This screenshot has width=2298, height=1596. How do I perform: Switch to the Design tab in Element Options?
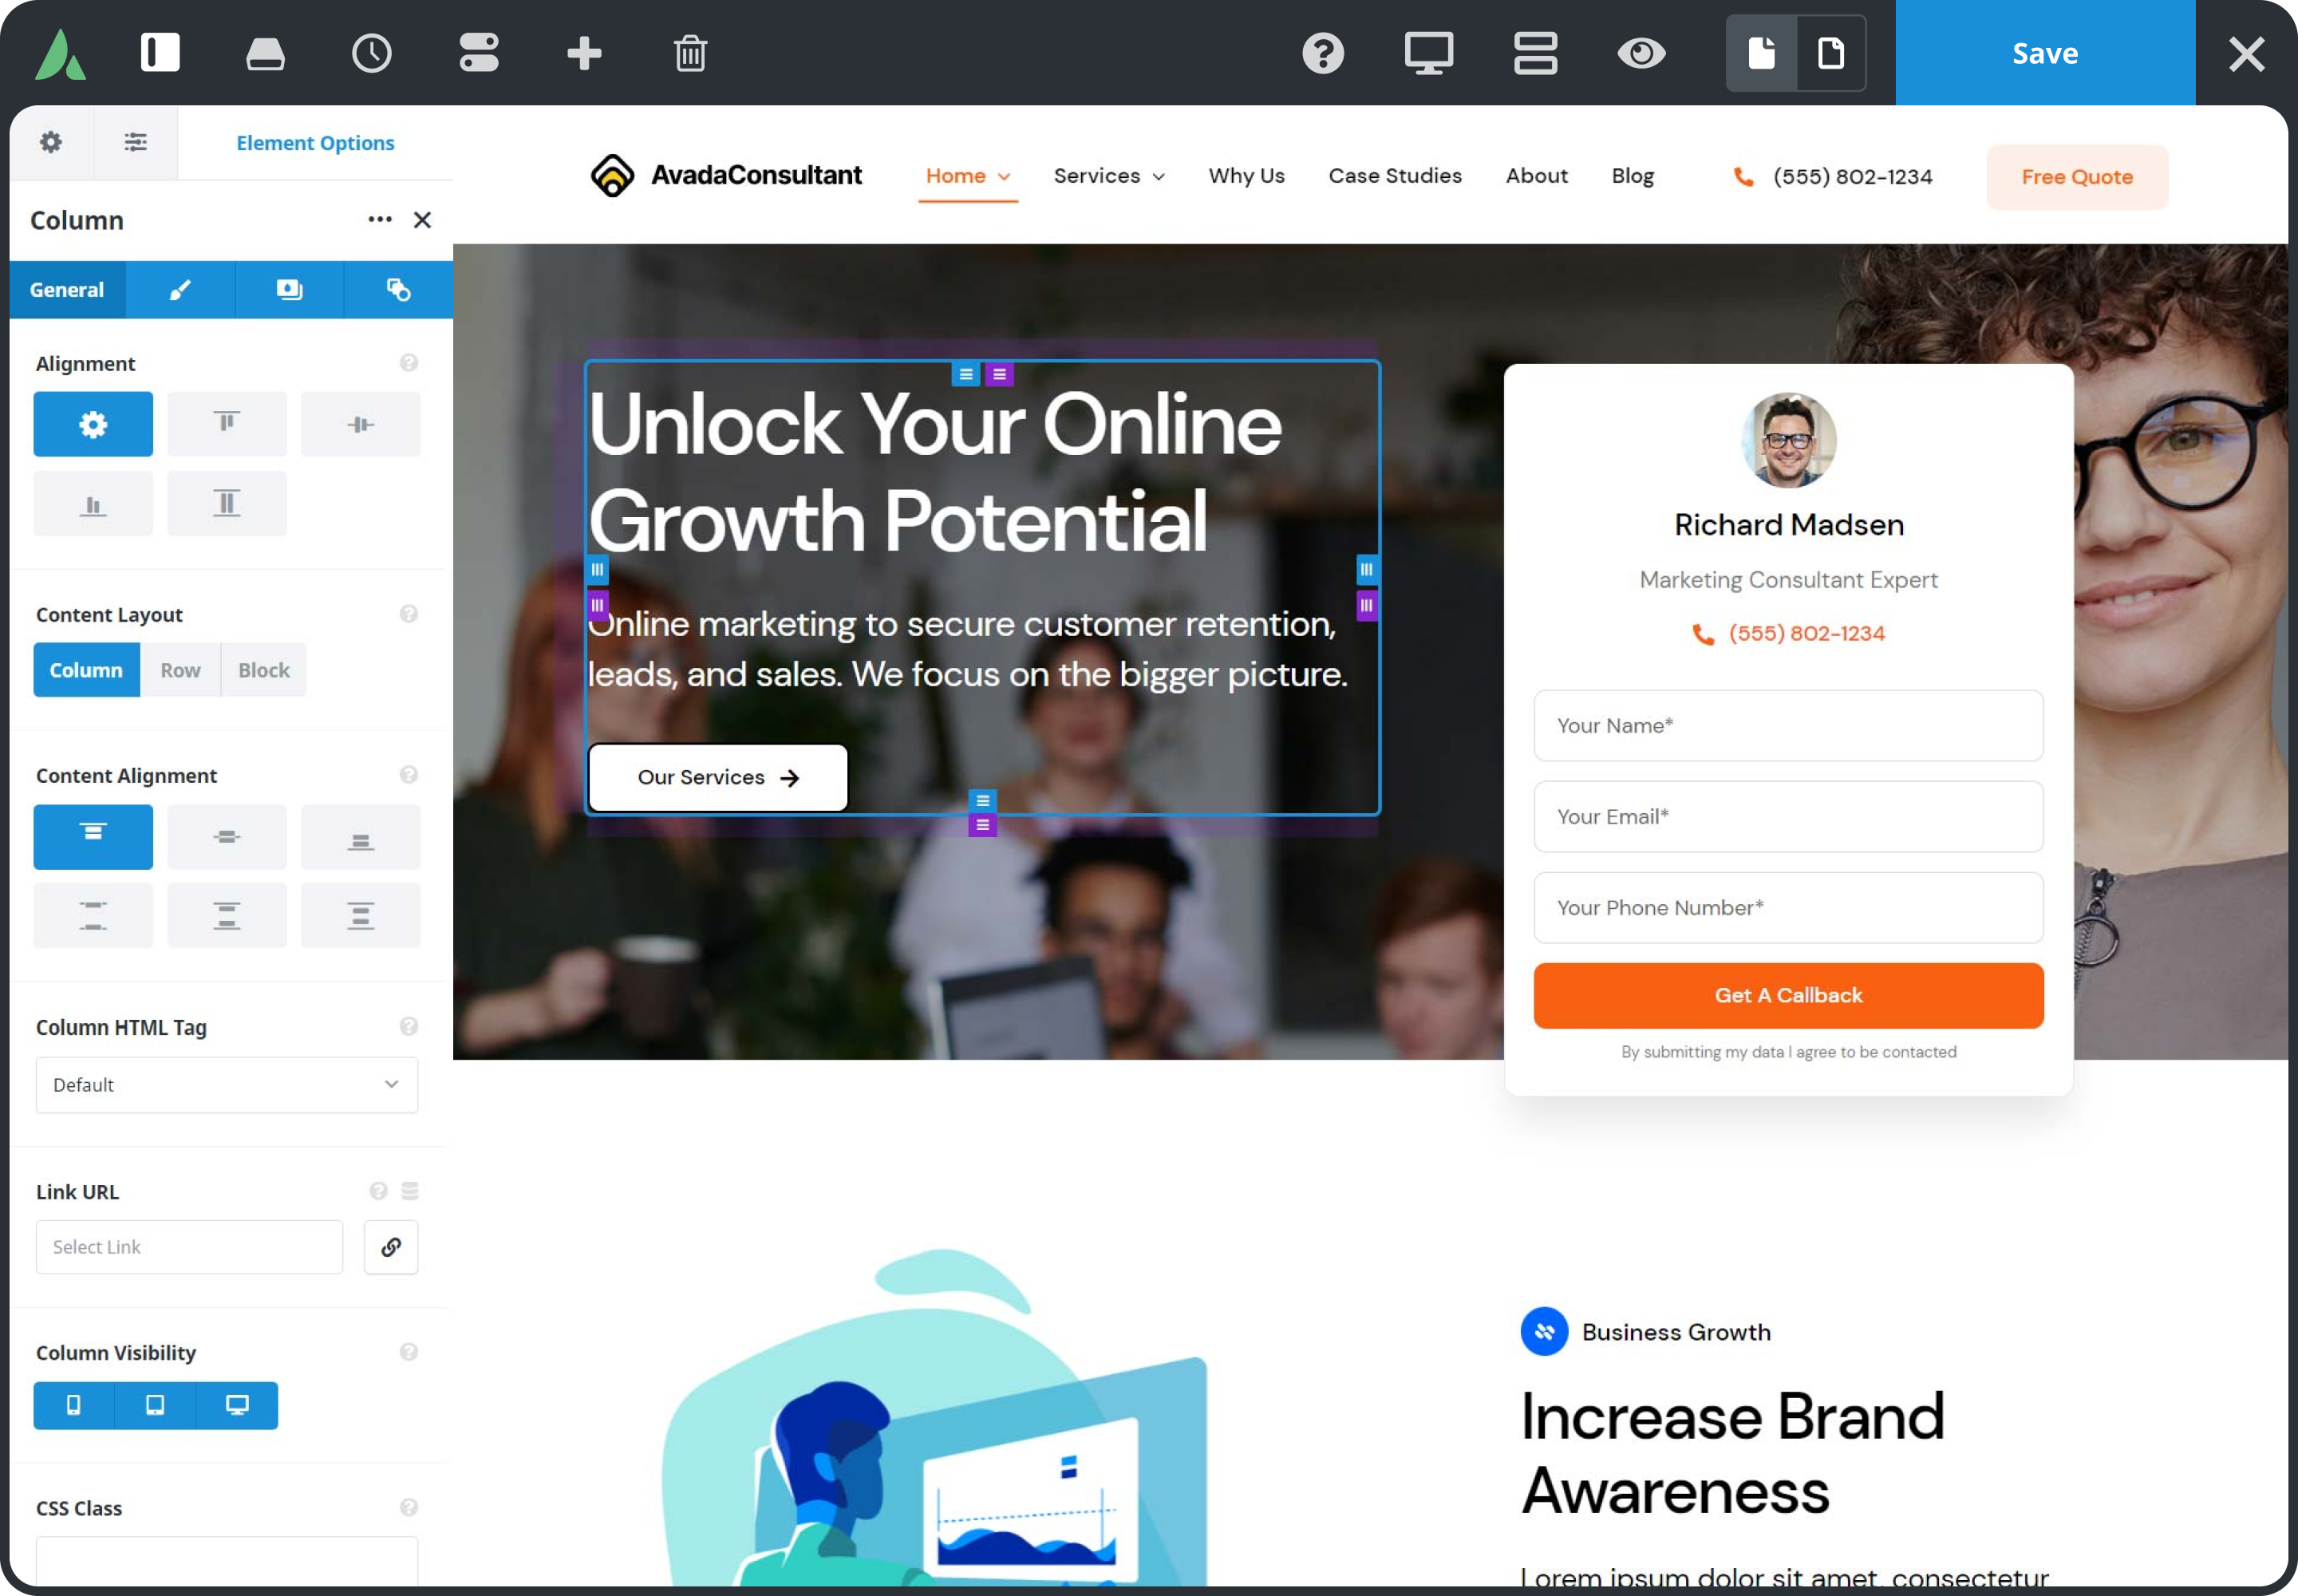[x=180, y=288]
